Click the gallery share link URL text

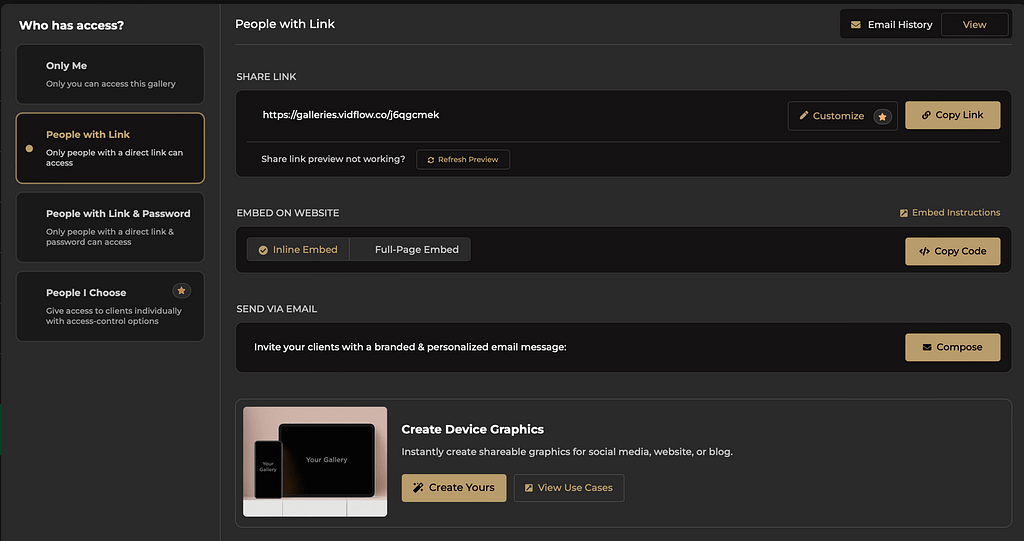(351, 115)
